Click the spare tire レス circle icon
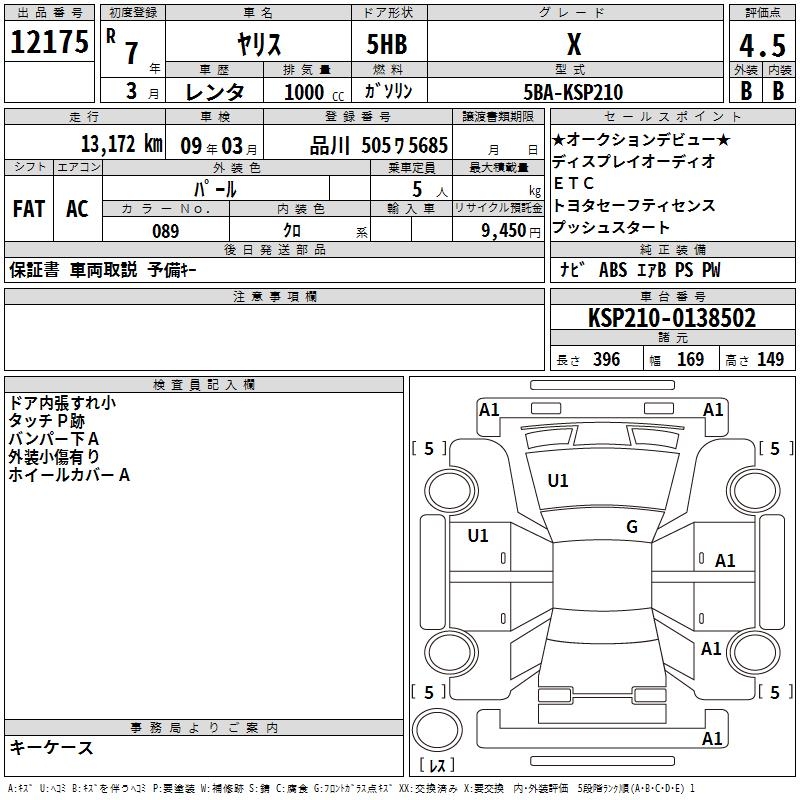Image resolution: width=800 pixels, height=800 pixels. point(437,731)
